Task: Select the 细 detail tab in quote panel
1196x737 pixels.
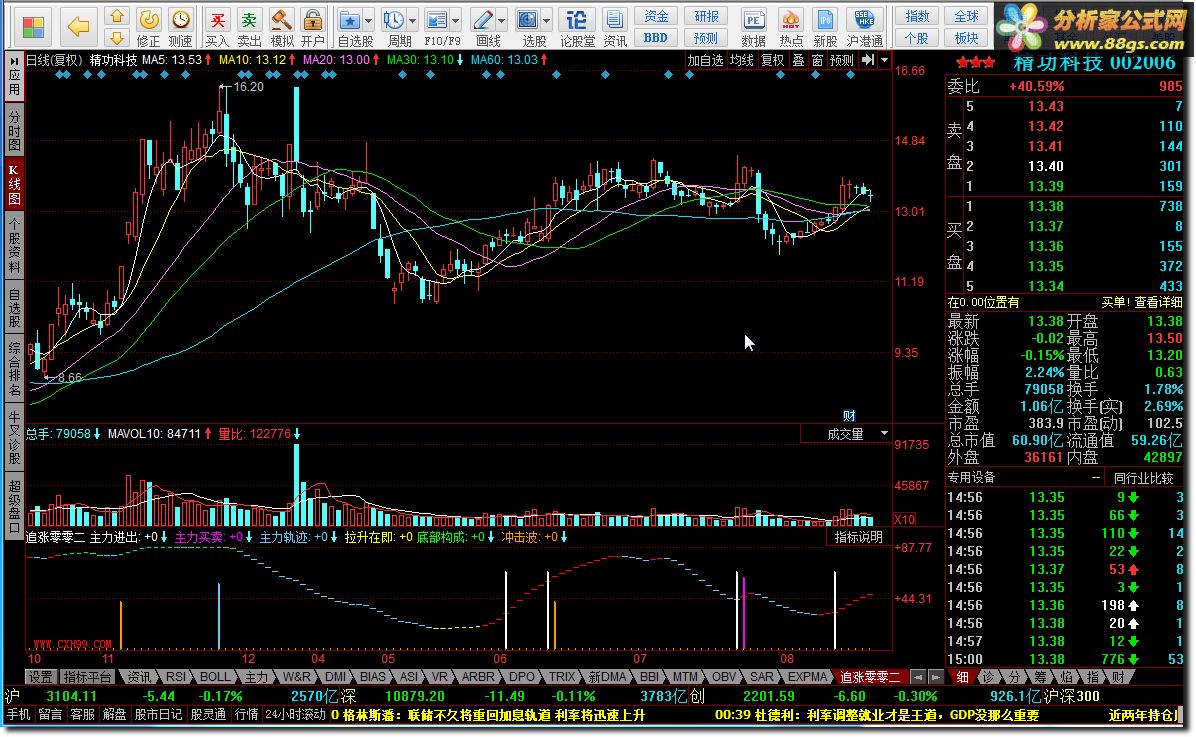Action: pos(963,677)
